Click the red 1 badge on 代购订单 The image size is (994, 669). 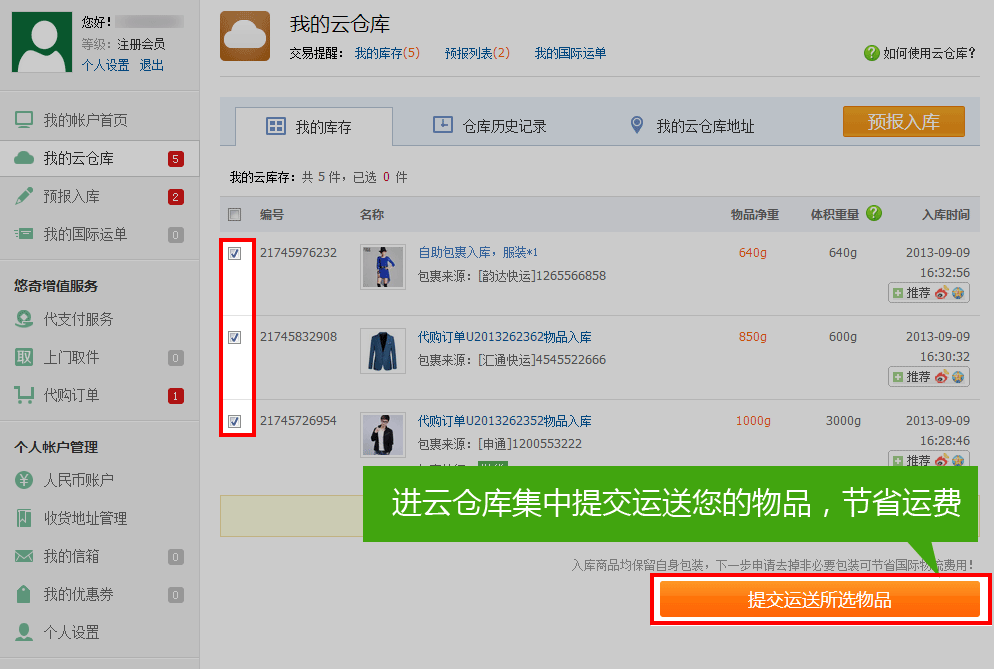tap(176, 396)
